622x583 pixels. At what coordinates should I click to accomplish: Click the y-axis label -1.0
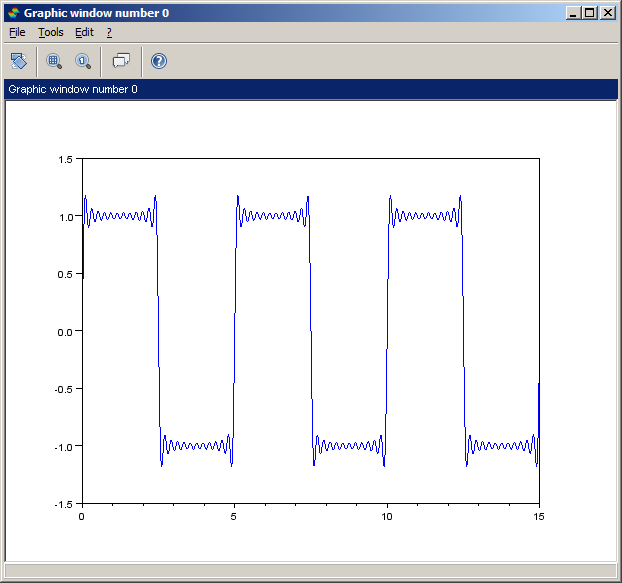(63, 447)
